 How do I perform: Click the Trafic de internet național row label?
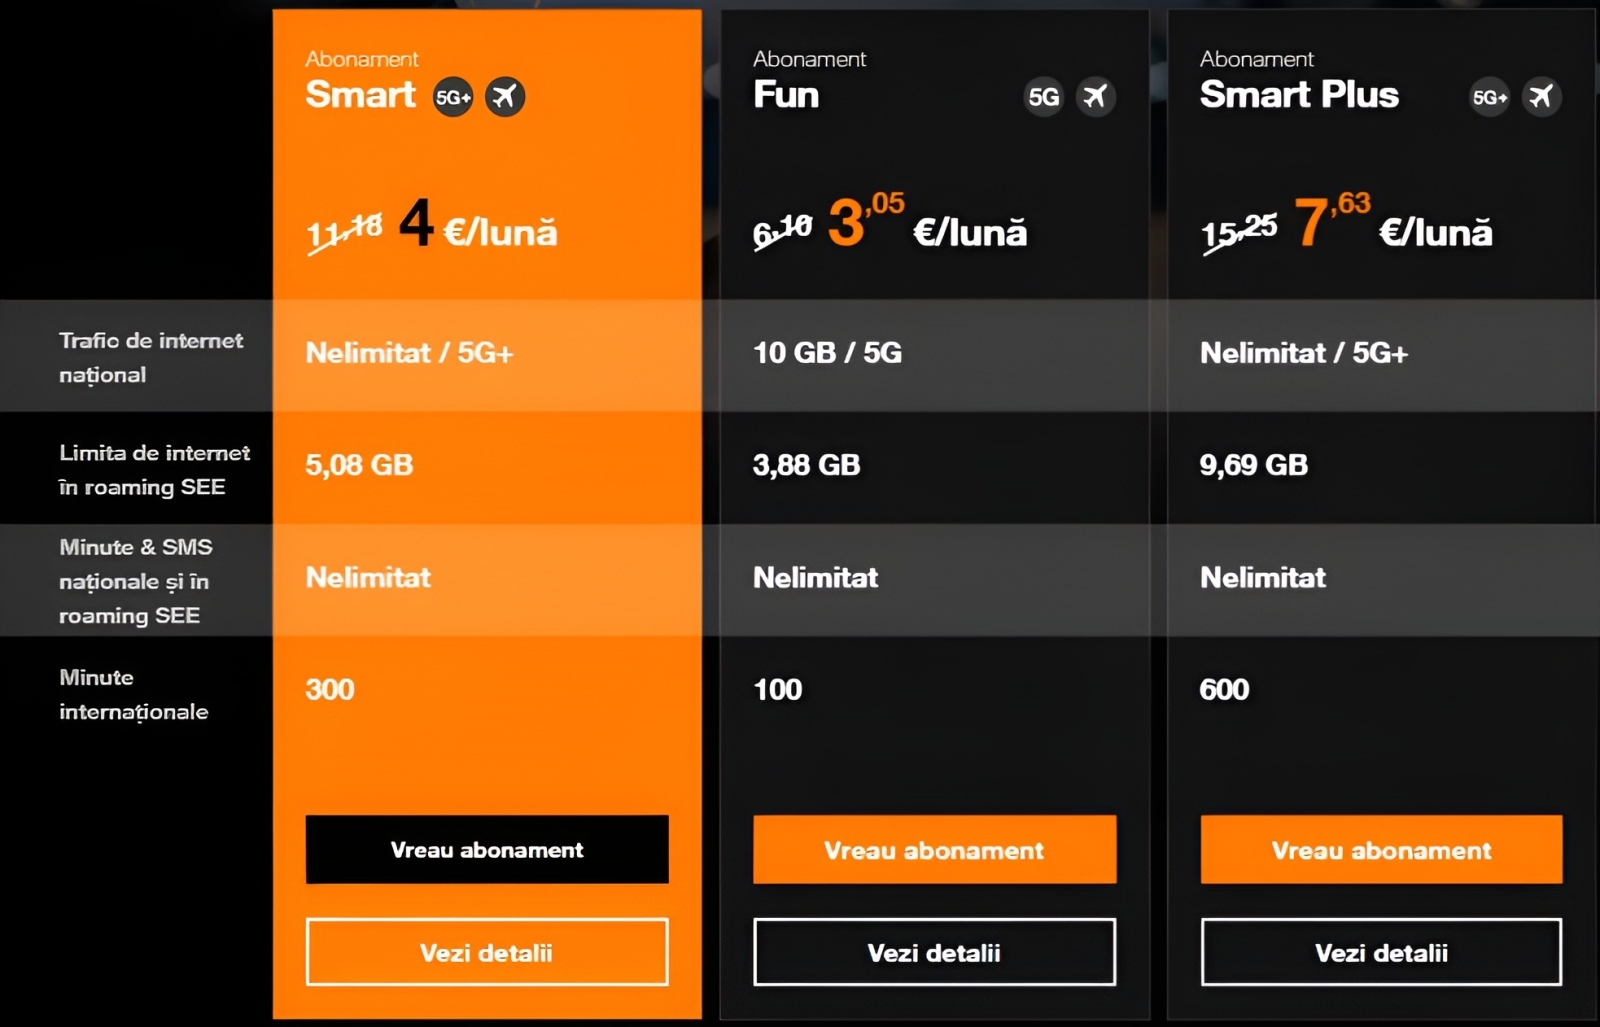pos(150,357)
